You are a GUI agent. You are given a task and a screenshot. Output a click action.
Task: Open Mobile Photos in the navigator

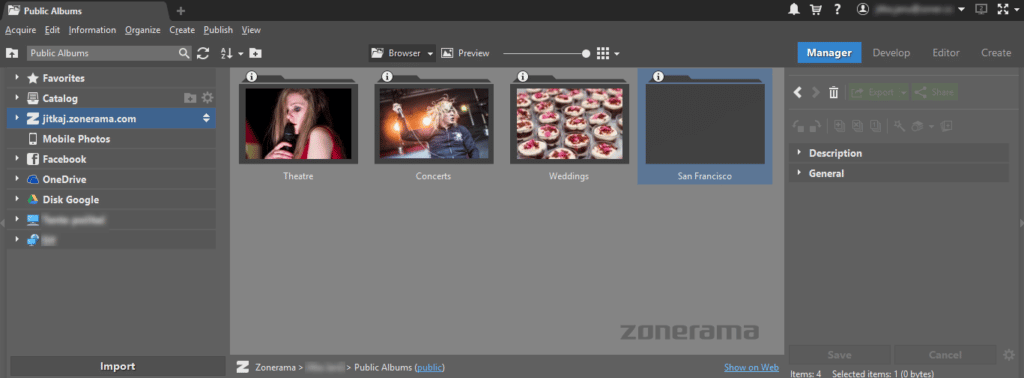click(111, 138)
